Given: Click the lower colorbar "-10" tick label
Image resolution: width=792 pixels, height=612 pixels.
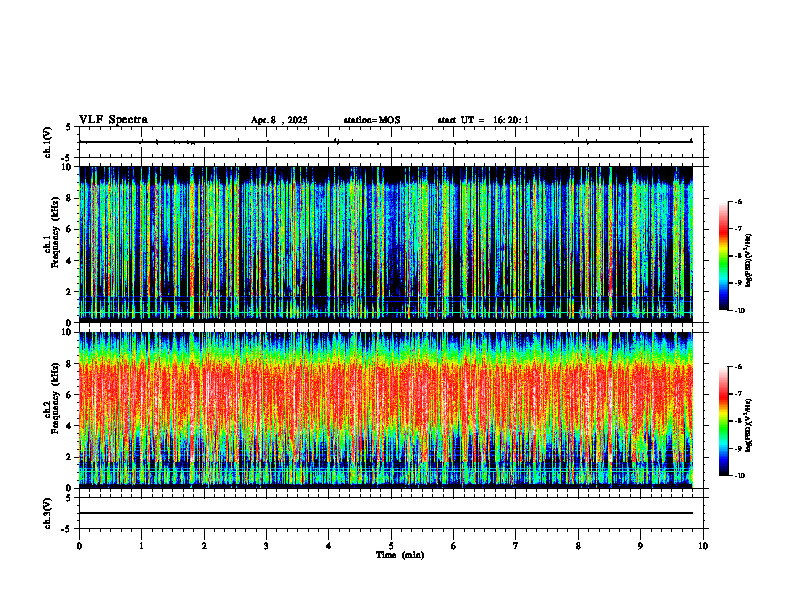Looking at the screenshot, I should tap(739, 476).
